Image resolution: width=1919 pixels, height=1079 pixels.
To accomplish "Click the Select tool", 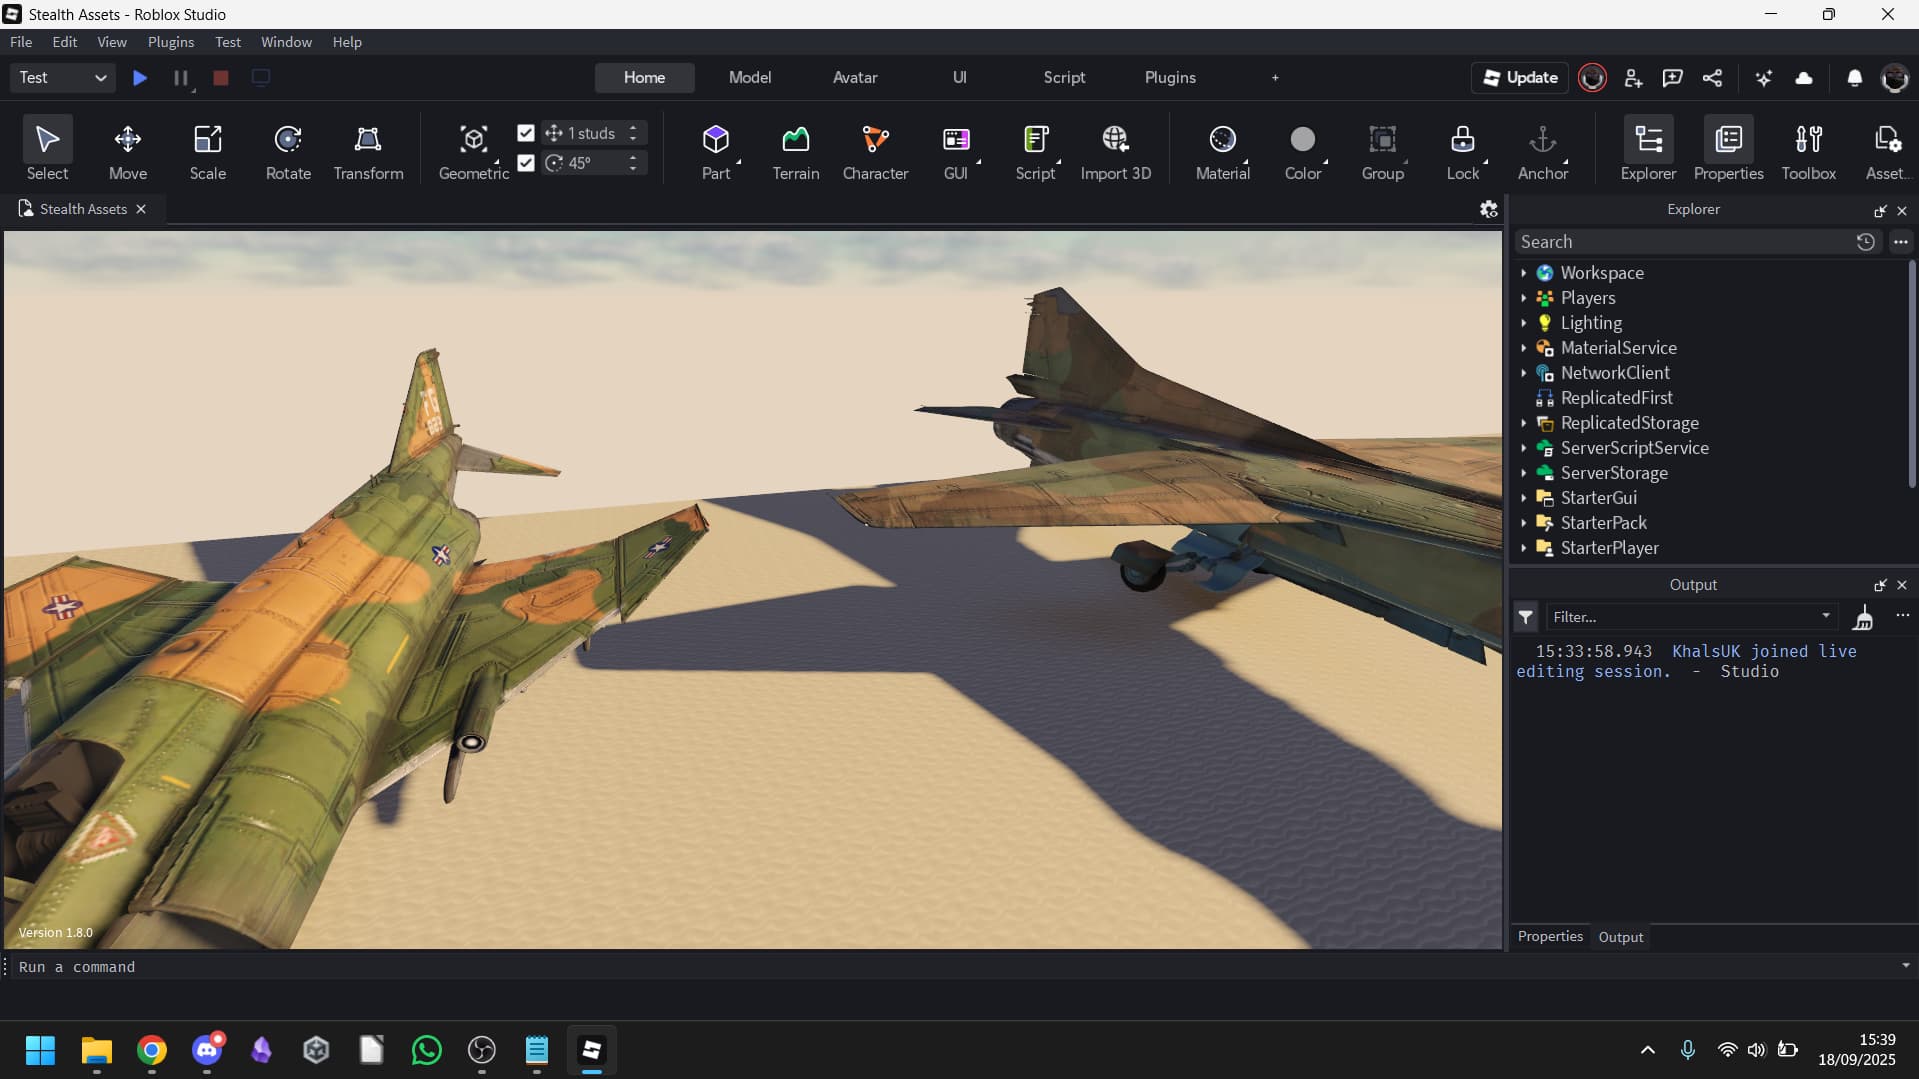I will click(47, 150).
